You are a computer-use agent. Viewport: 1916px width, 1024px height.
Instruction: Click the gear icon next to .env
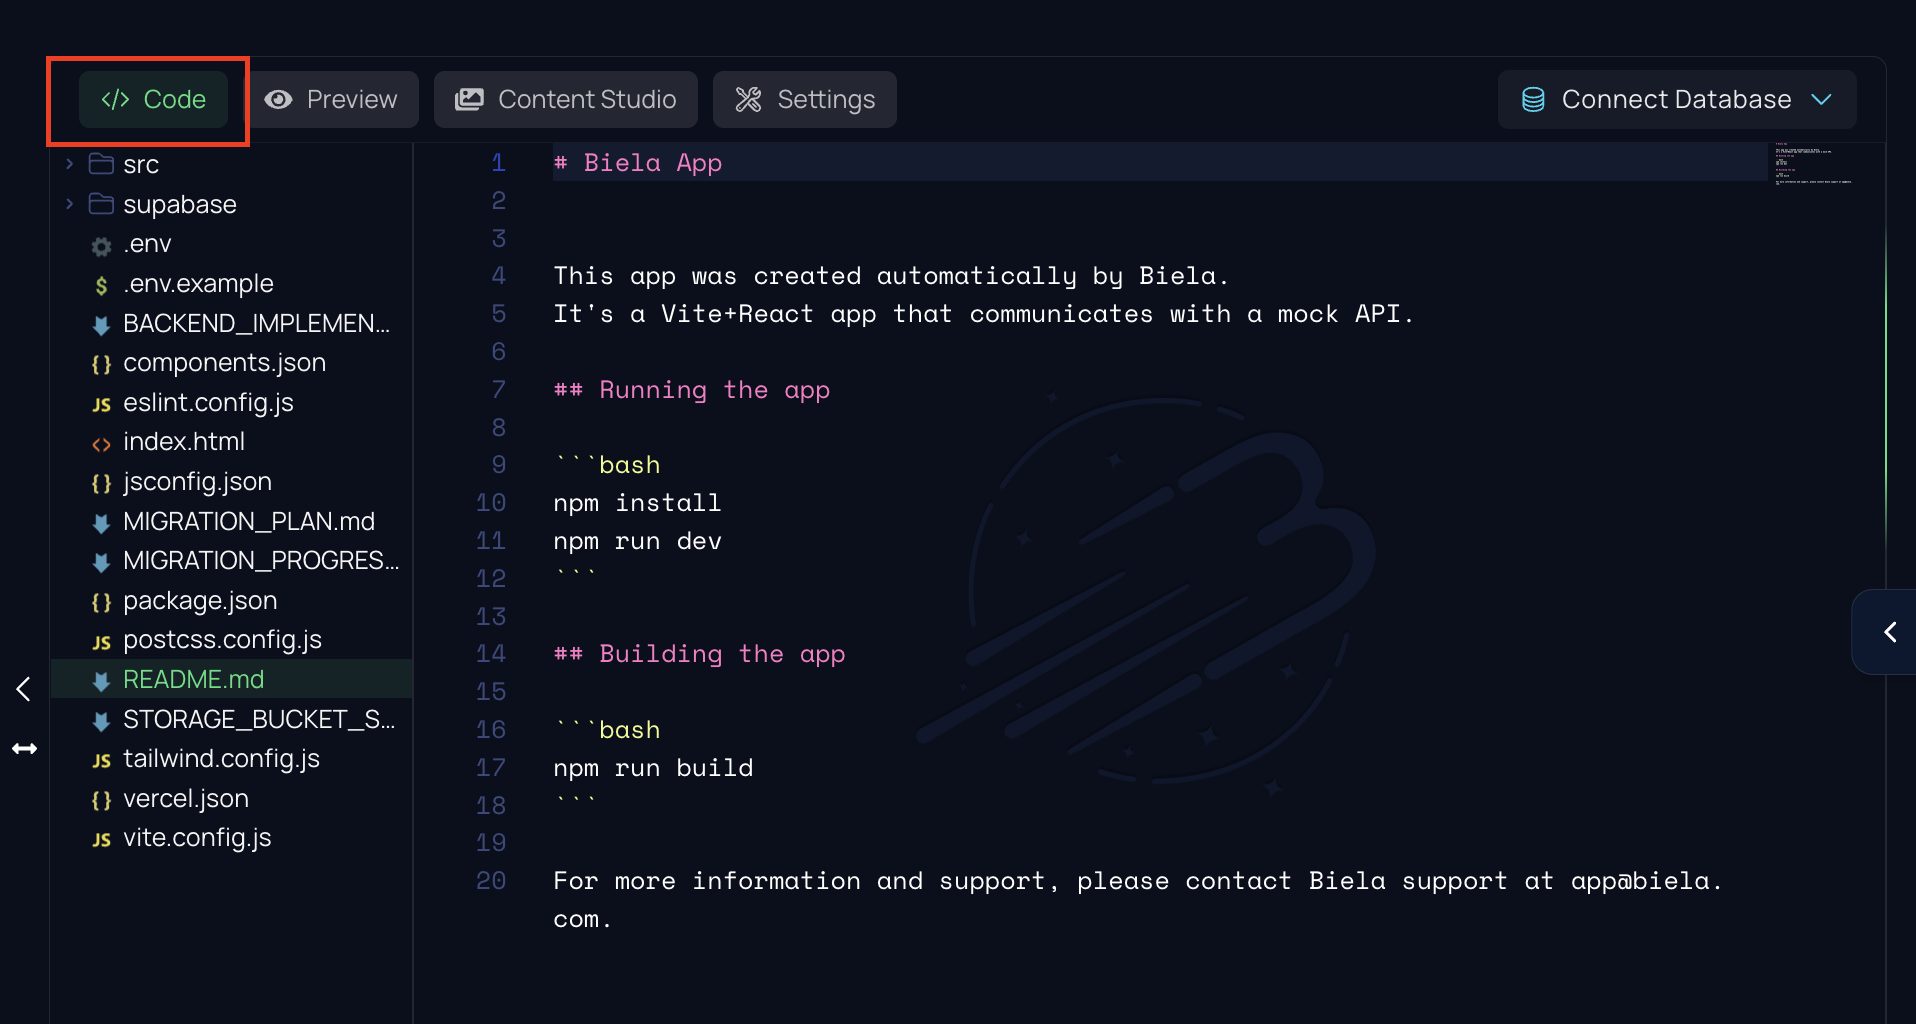pos(100,244)
